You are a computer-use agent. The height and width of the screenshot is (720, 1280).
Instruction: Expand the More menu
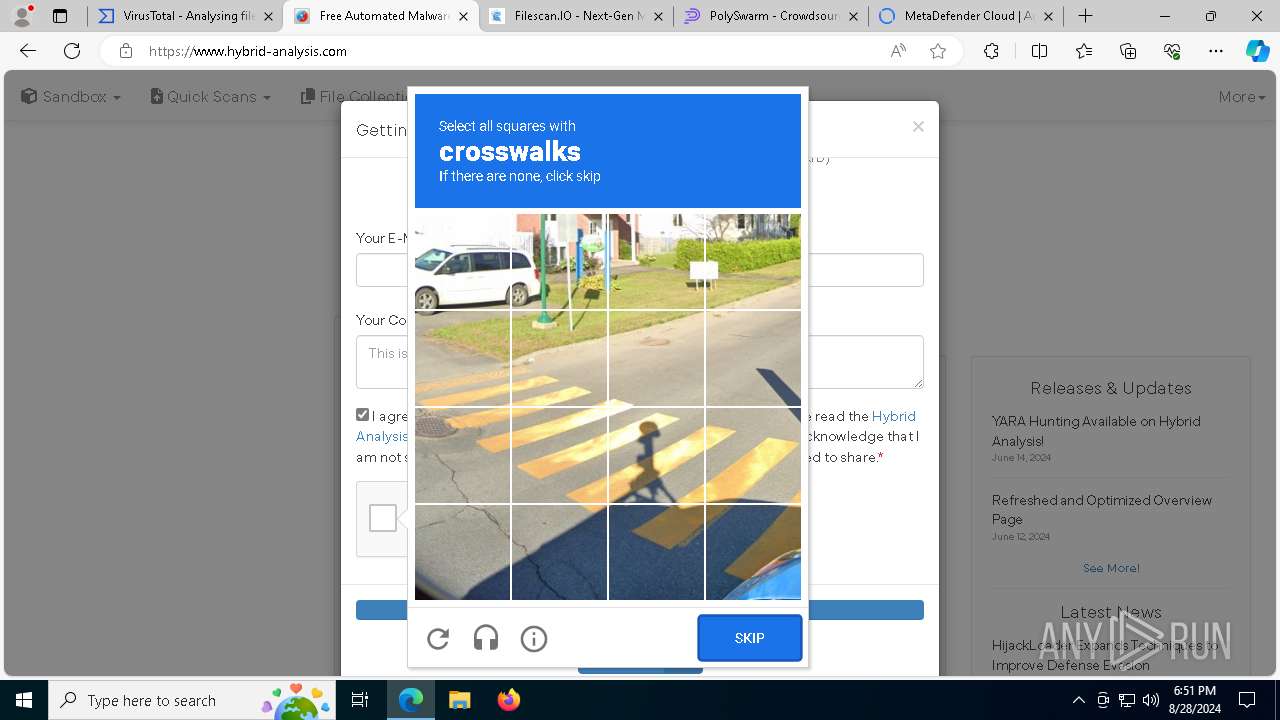pyautogui.click(x=1242, y=97)
